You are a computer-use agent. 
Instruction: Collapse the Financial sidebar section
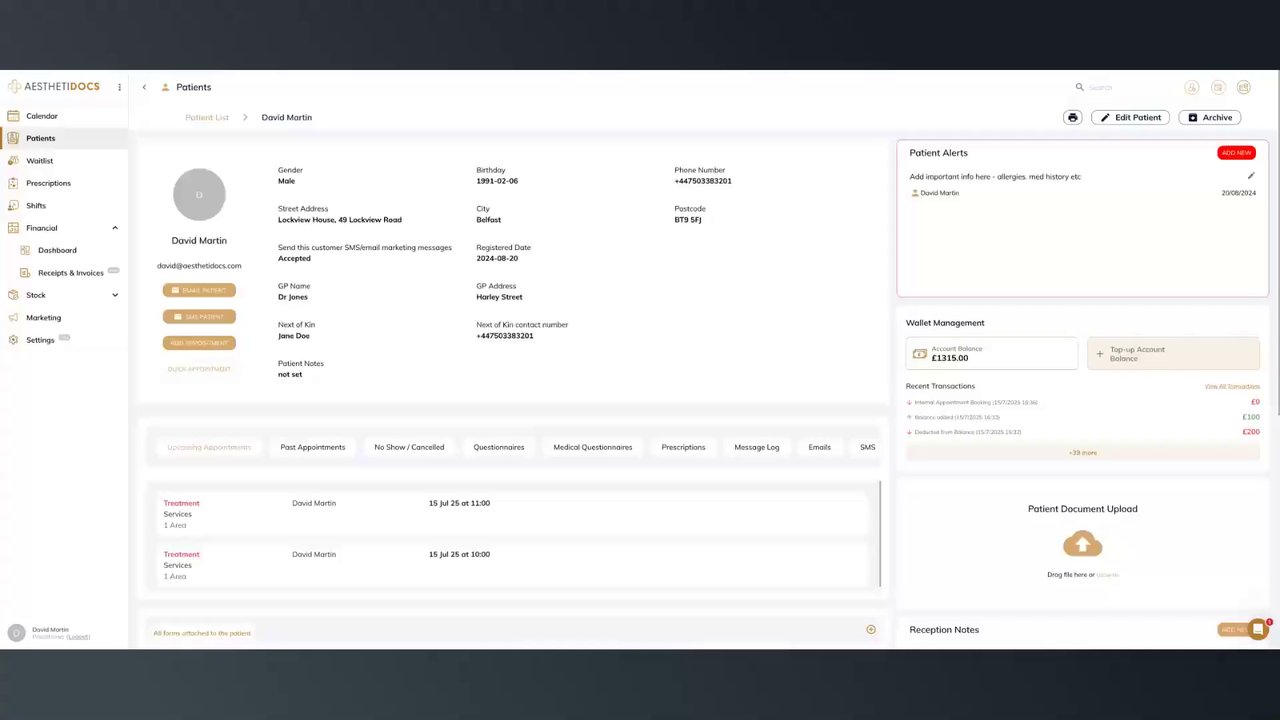tap(115, 228)
